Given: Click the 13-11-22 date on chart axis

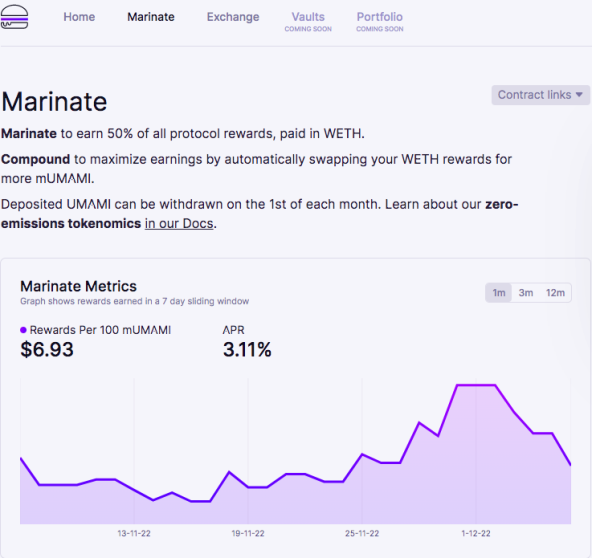Looking at the screenshot, I should pos(134,533).
